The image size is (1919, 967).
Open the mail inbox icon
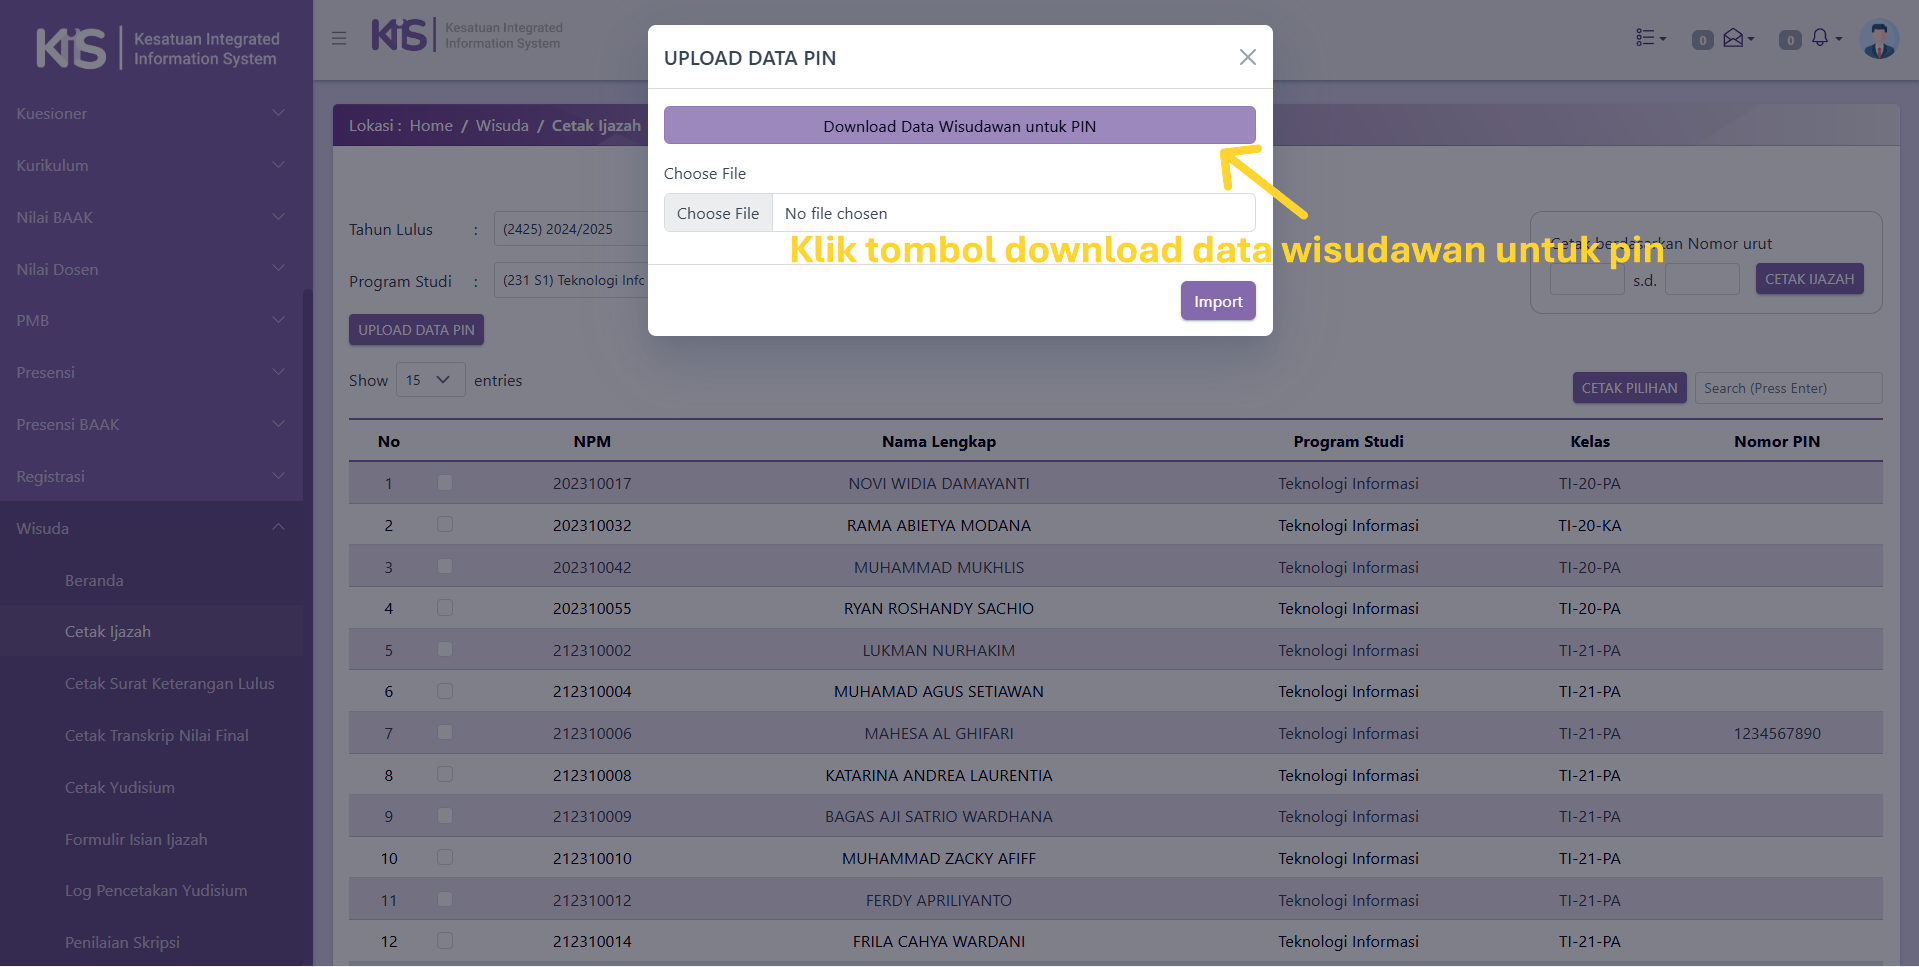1735,38
